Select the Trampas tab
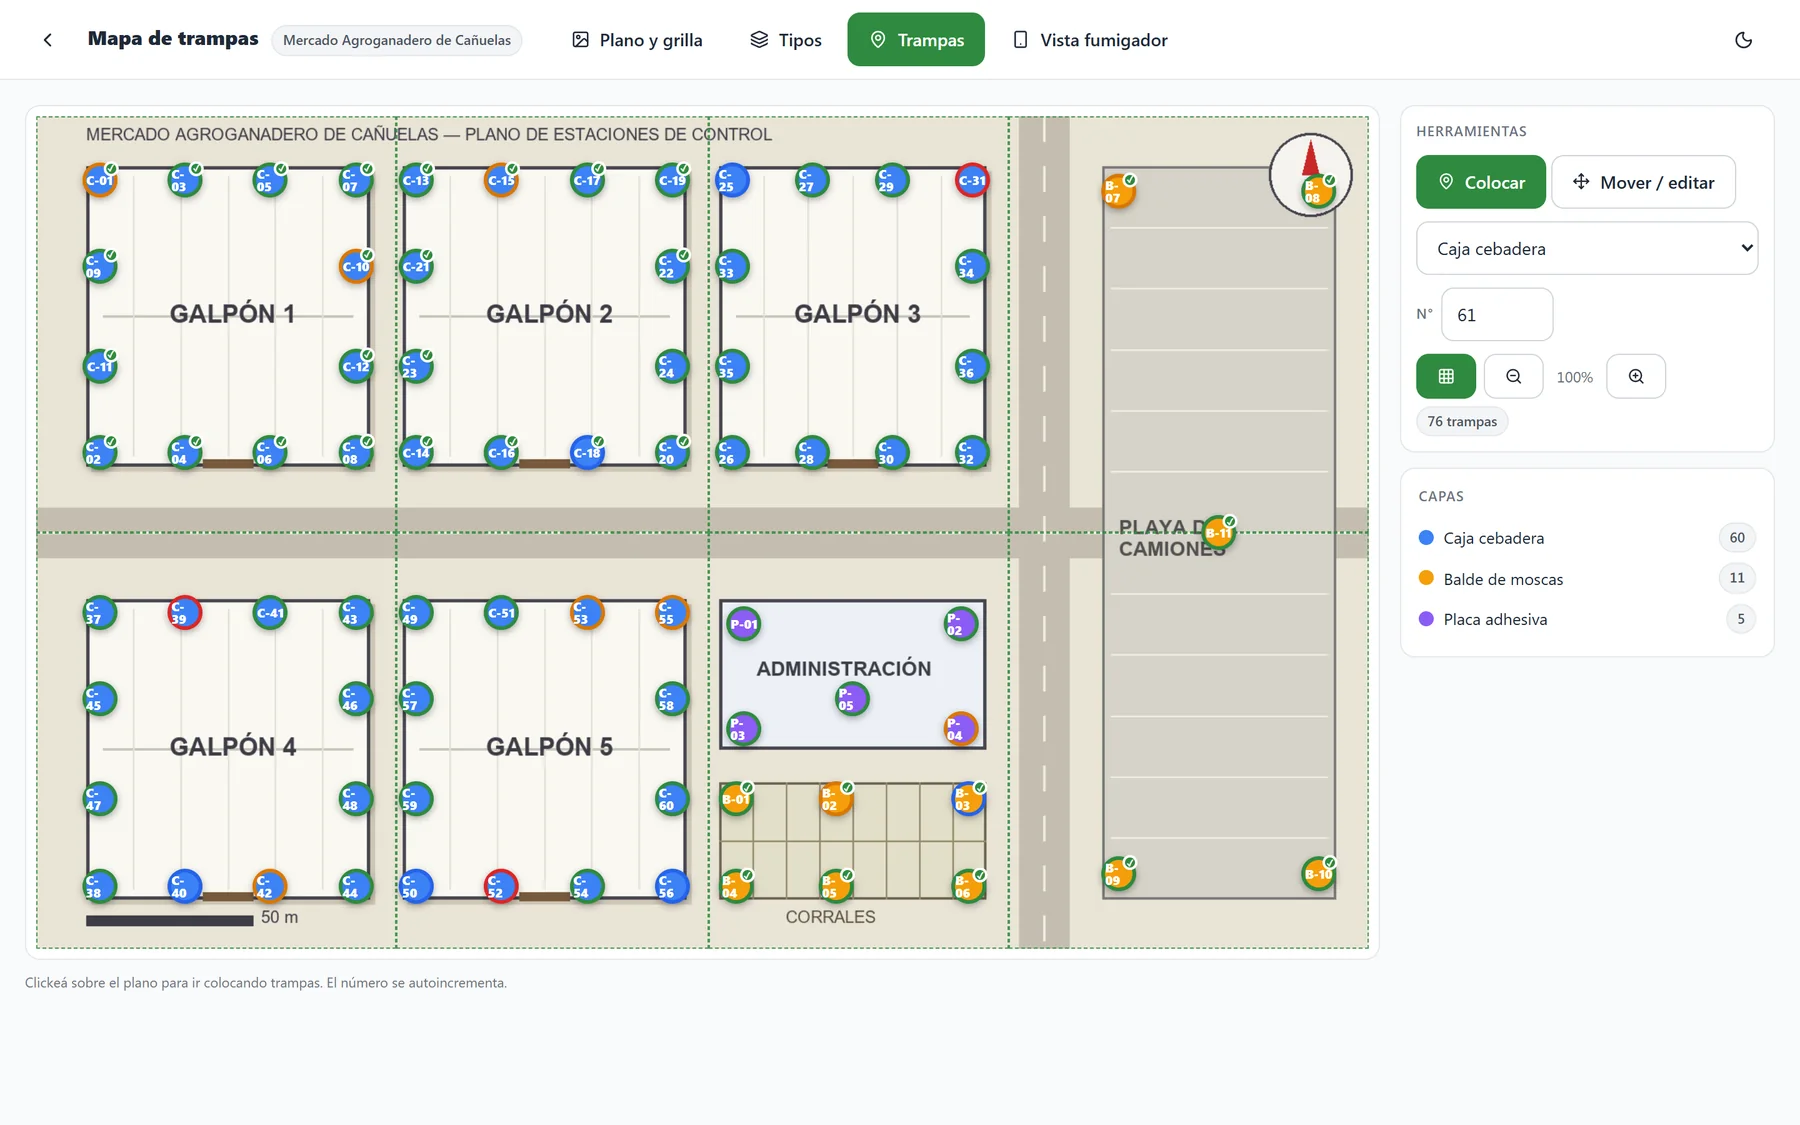Screen dimensions: 1800x1125 coord(915,40)
